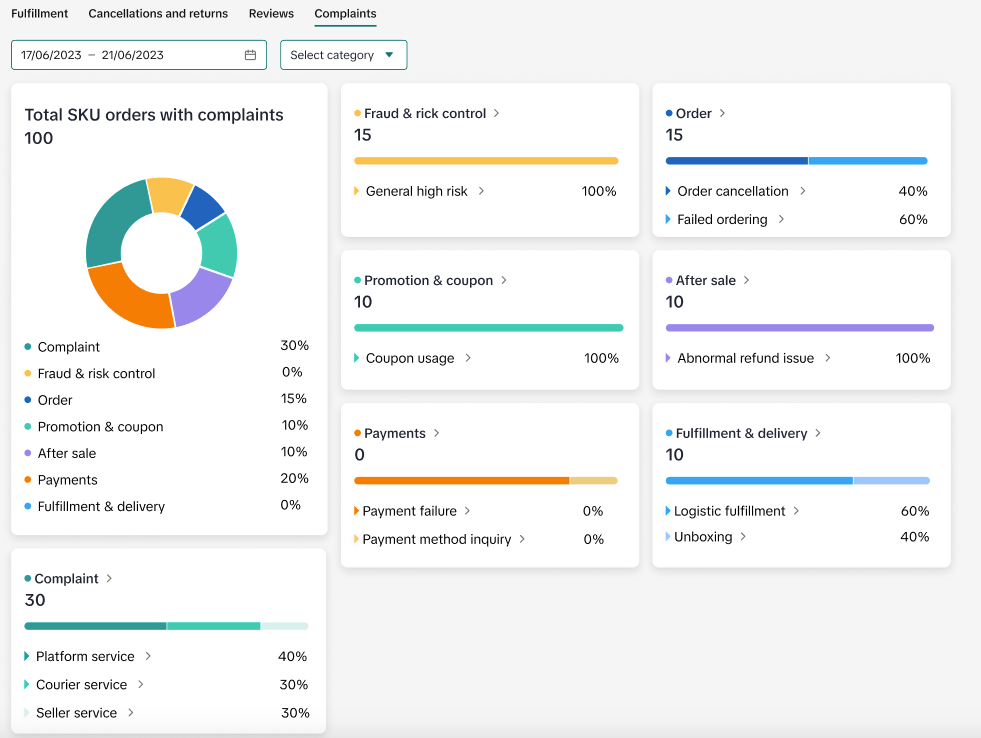Expand the Payment failure row

pos(468,511)
